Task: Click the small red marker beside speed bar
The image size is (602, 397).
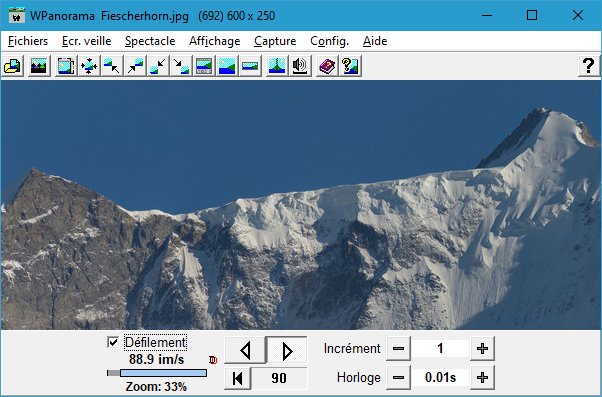Action: (x=213, y=360)
